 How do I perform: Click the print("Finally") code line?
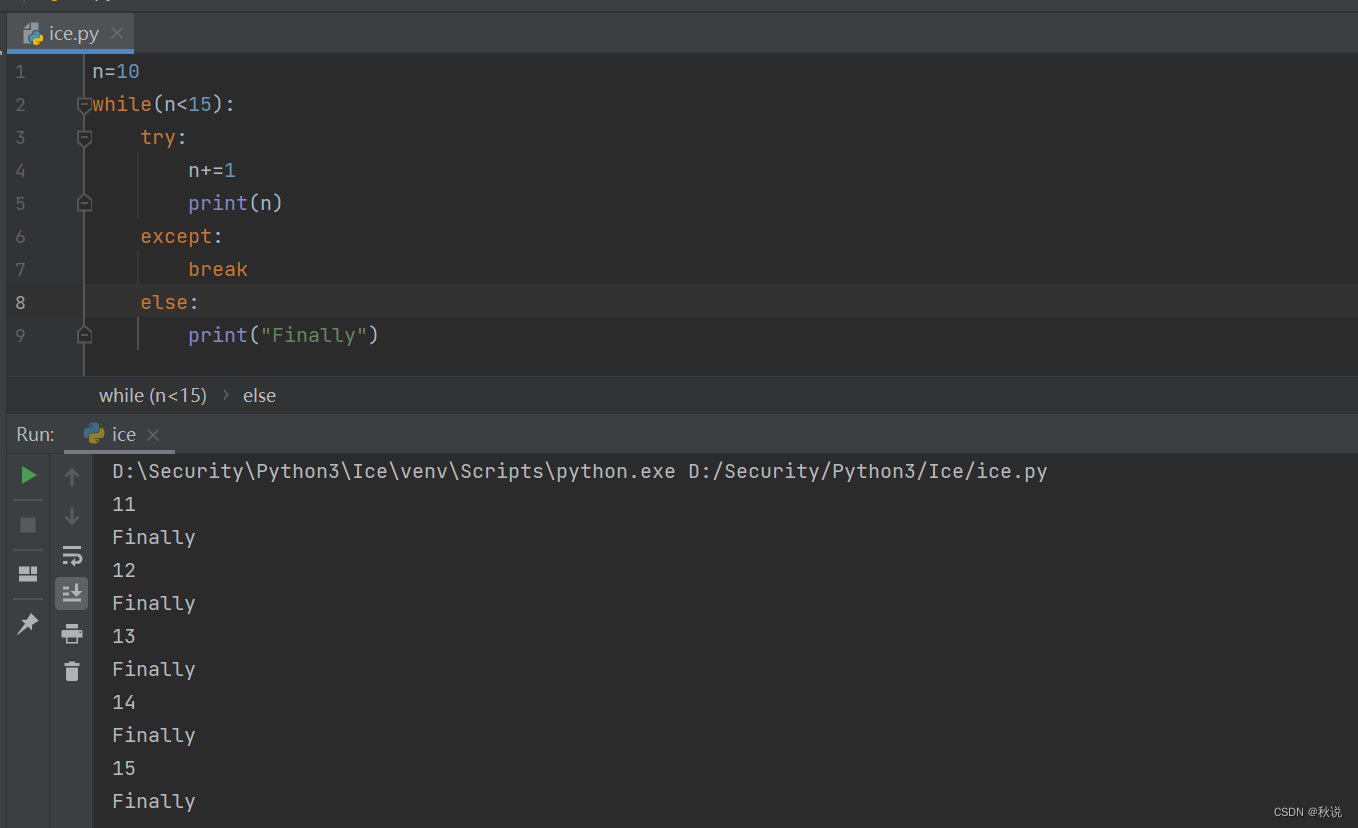point(284,335)
